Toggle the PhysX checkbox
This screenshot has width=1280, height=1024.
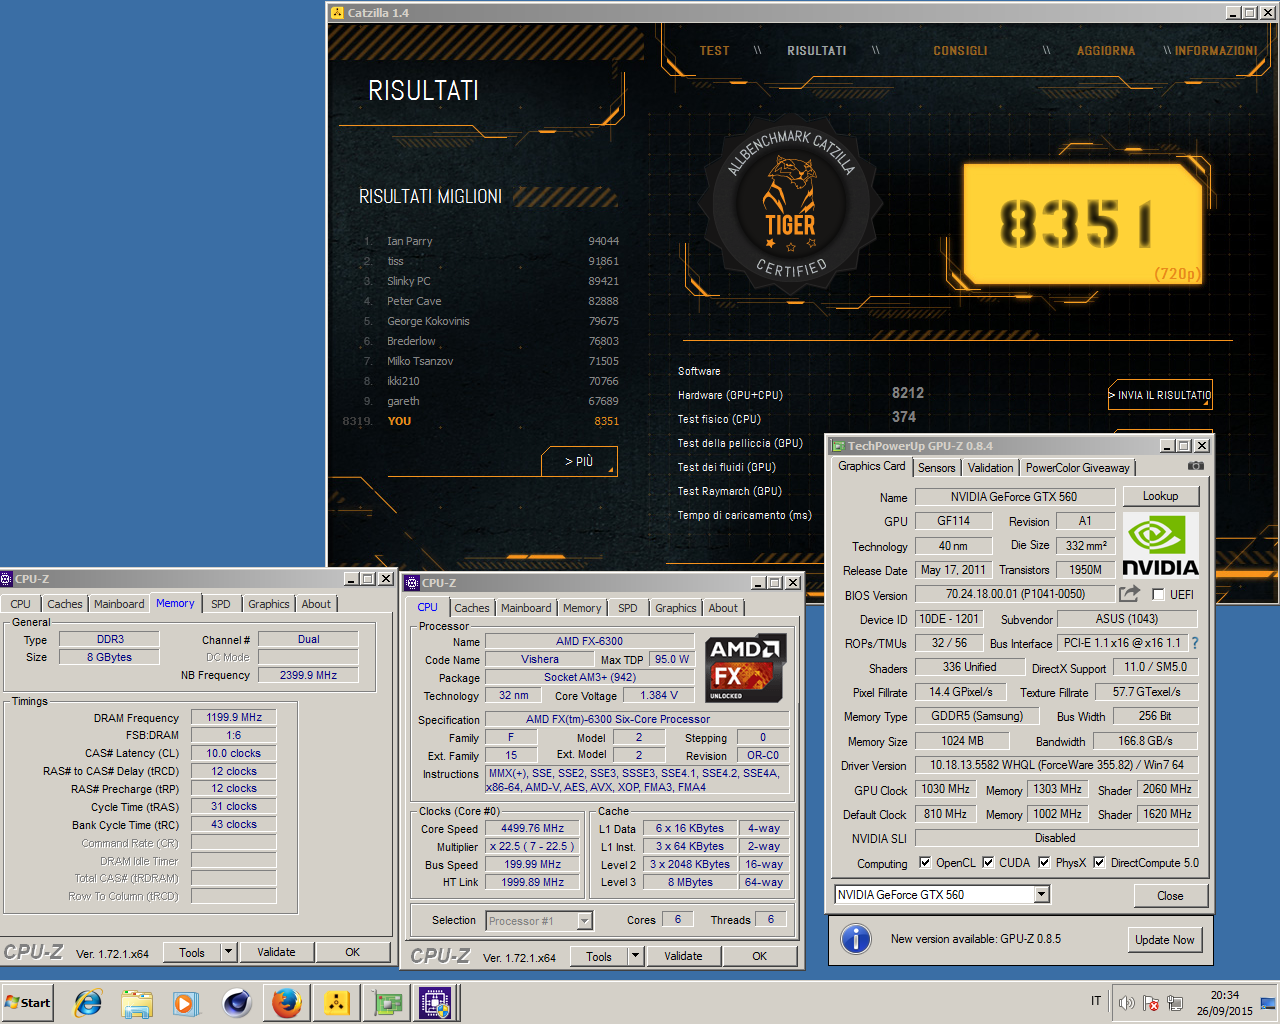[x=1044, y=862]
